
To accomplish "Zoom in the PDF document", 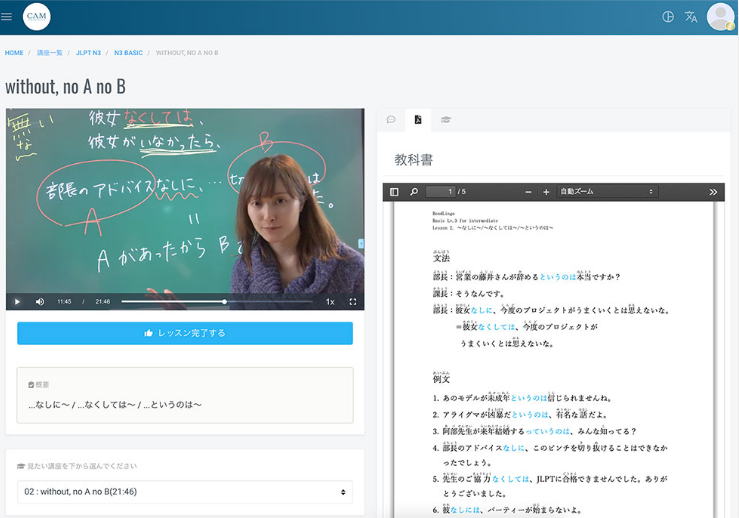I will pyautogui.click(x=546, y=191).
